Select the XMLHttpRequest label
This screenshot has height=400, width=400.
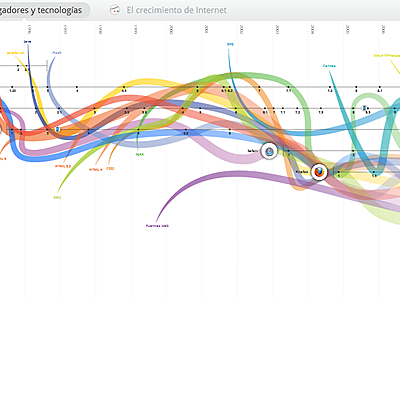tap(387, 56)
